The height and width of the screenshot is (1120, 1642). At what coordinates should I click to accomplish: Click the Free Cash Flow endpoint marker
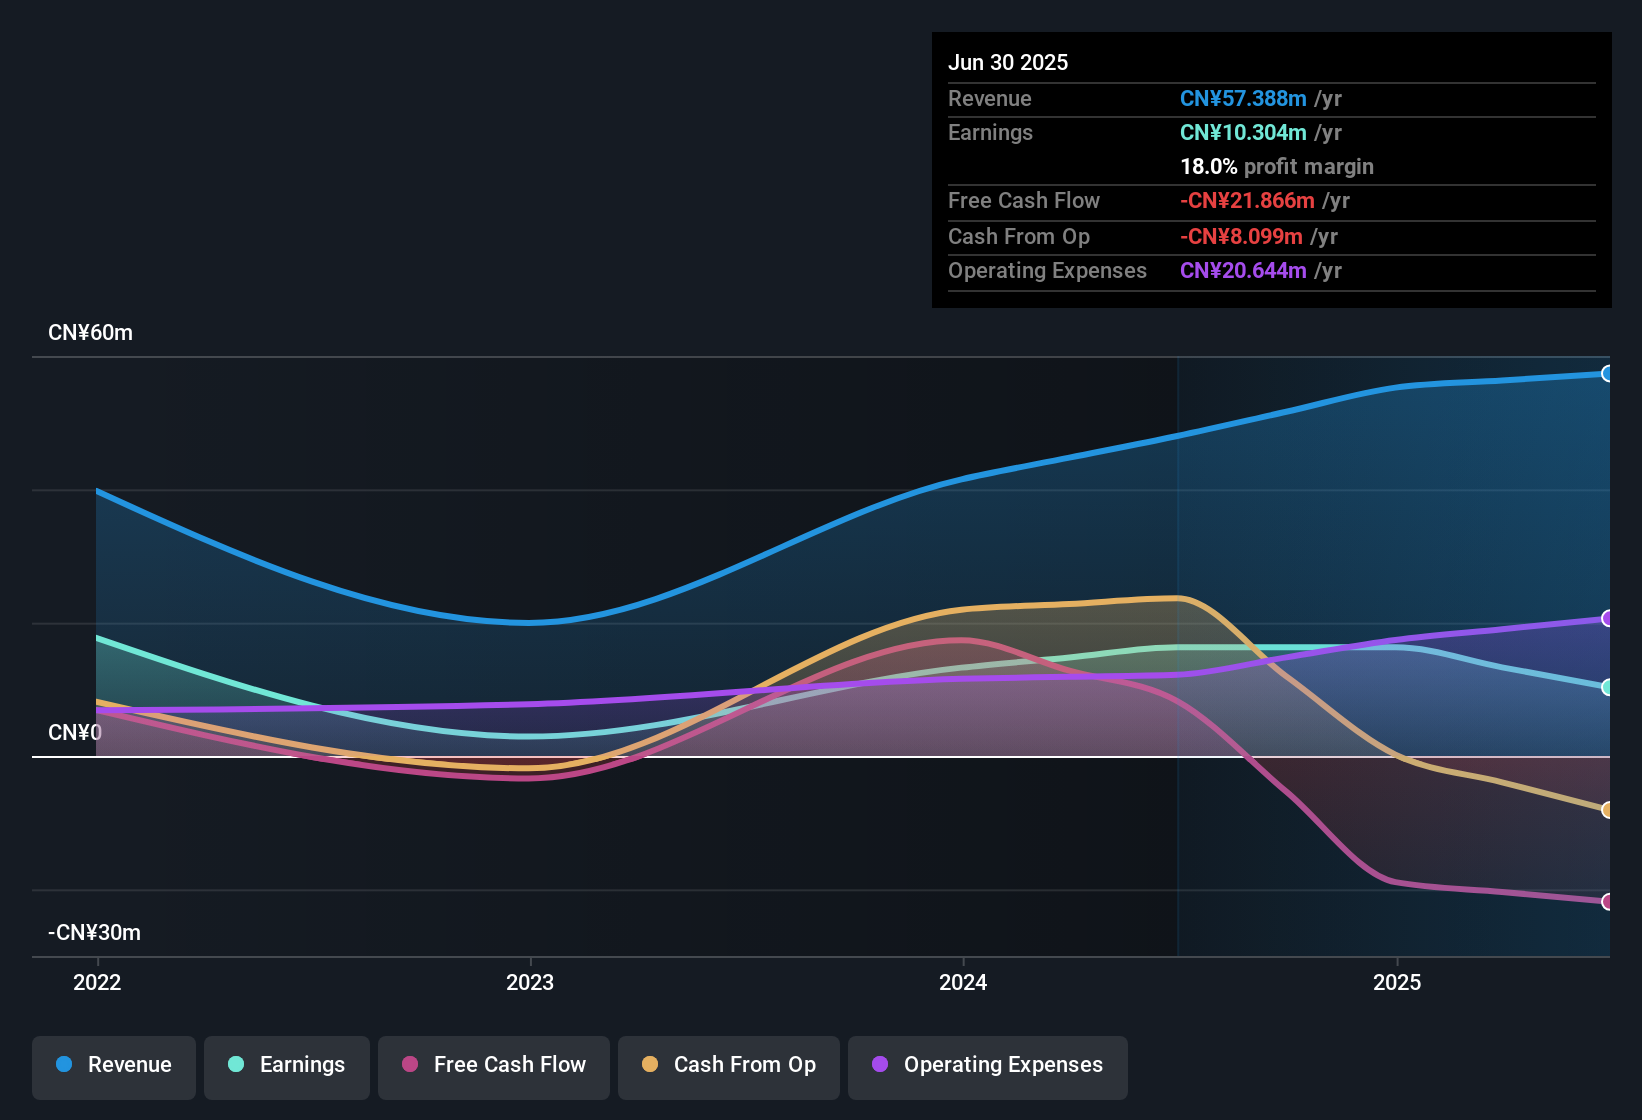click(x=1608, y=902)
